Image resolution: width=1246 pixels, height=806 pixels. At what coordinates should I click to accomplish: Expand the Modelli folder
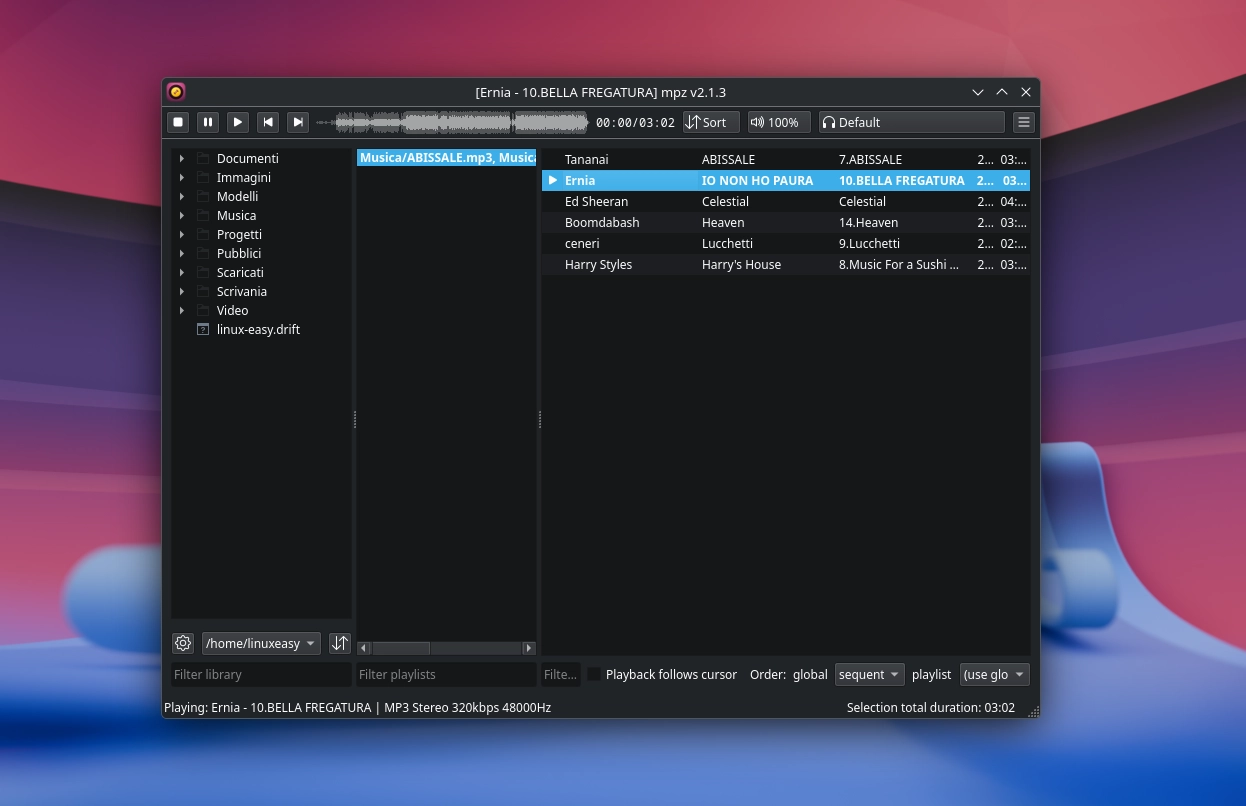pyautogui.click(x=181, y=196)
